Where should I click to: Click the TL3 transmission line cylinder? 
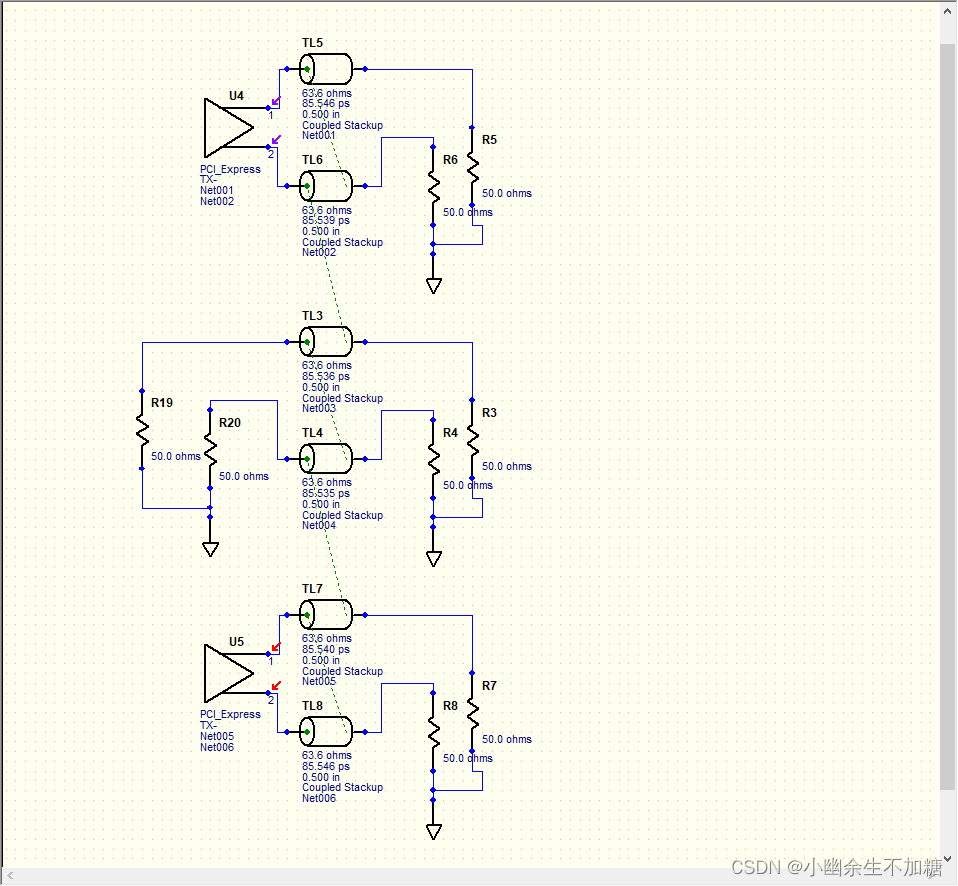click(x=326, y=342)
